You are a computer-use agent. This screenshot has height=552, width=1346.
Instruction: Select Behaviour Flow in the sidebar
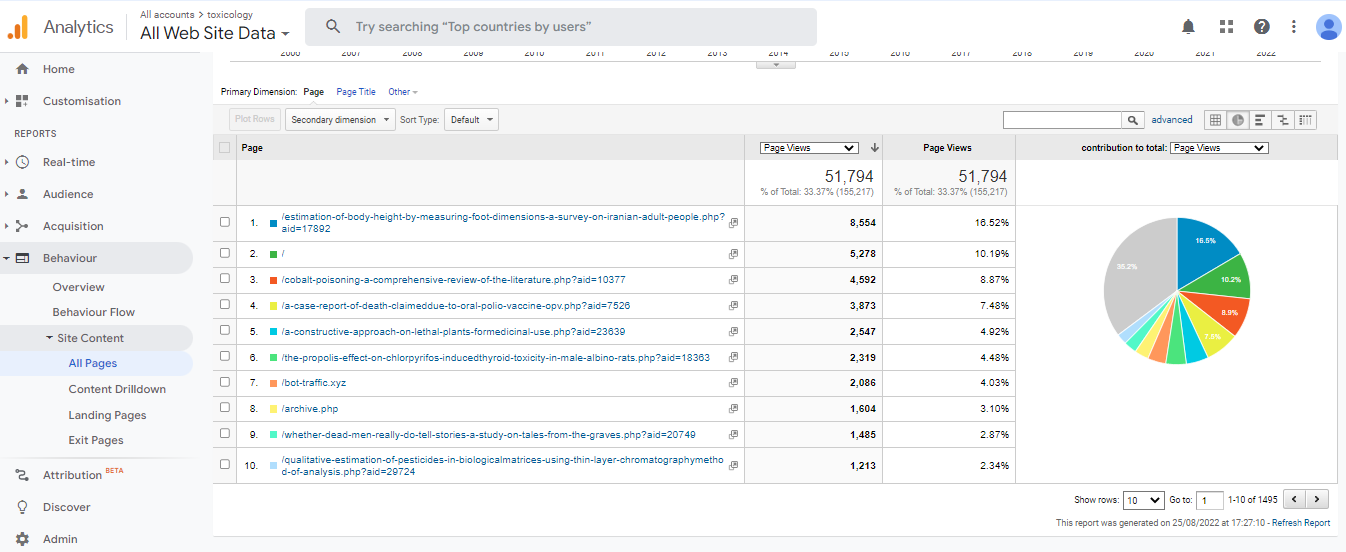pyautogui.click(x=94, y=312)
